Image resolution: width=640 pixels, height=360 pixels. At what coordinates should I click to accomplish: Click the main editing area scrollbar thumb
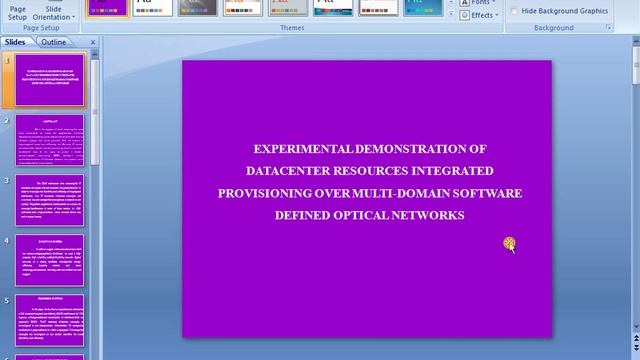coord(636,65)
